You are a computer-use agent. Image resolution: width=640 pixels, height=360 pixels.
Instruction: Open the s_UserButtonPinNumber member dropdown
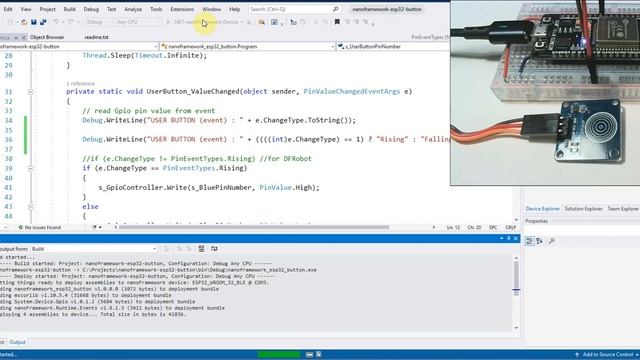tap(393, 47)
